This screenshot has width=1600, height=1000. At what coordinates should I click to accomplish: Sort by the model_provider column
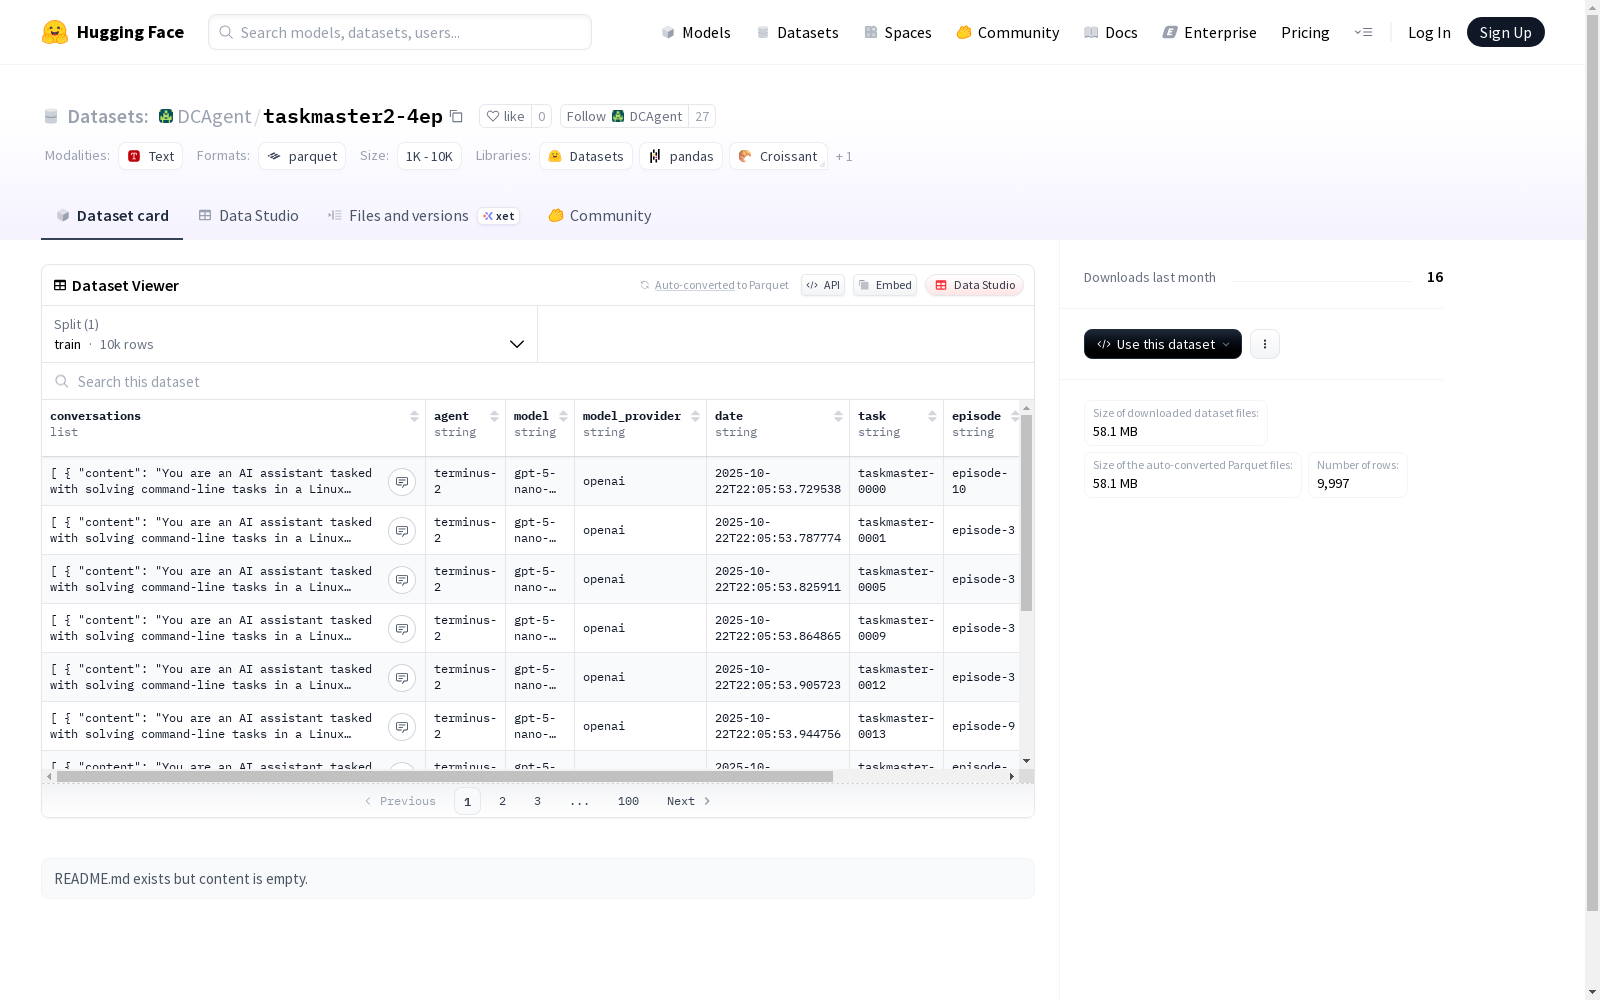click(x=695, y=416)
